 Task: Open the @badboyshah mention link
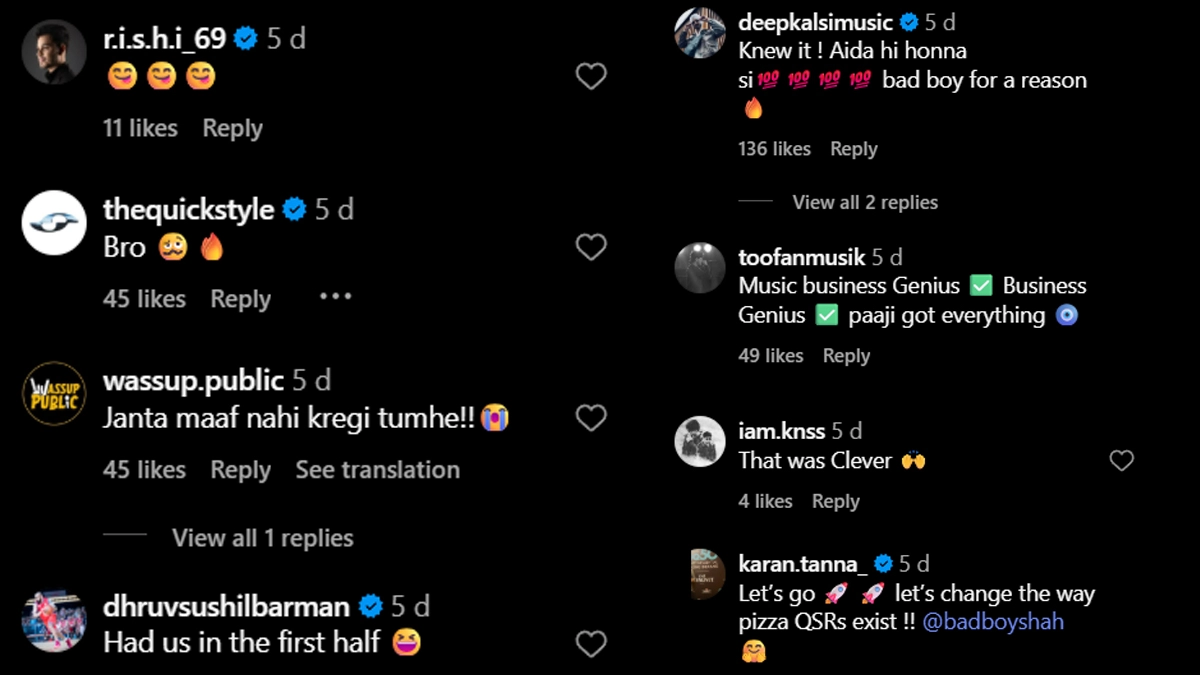pyautogui.click(x=992, y=622)
